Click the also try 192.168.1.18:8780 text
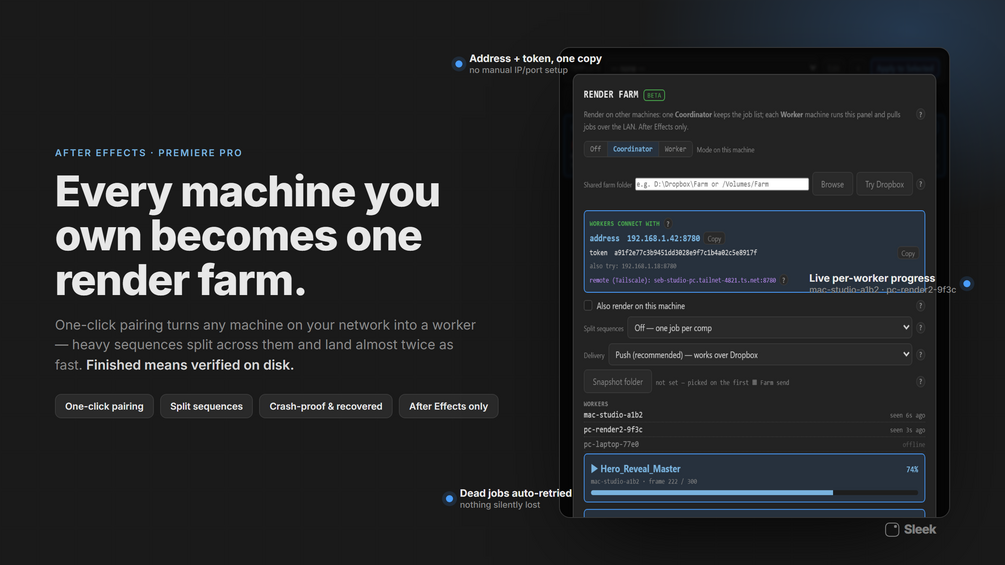This screenshot has width=1005, height=565. point(633,266)
